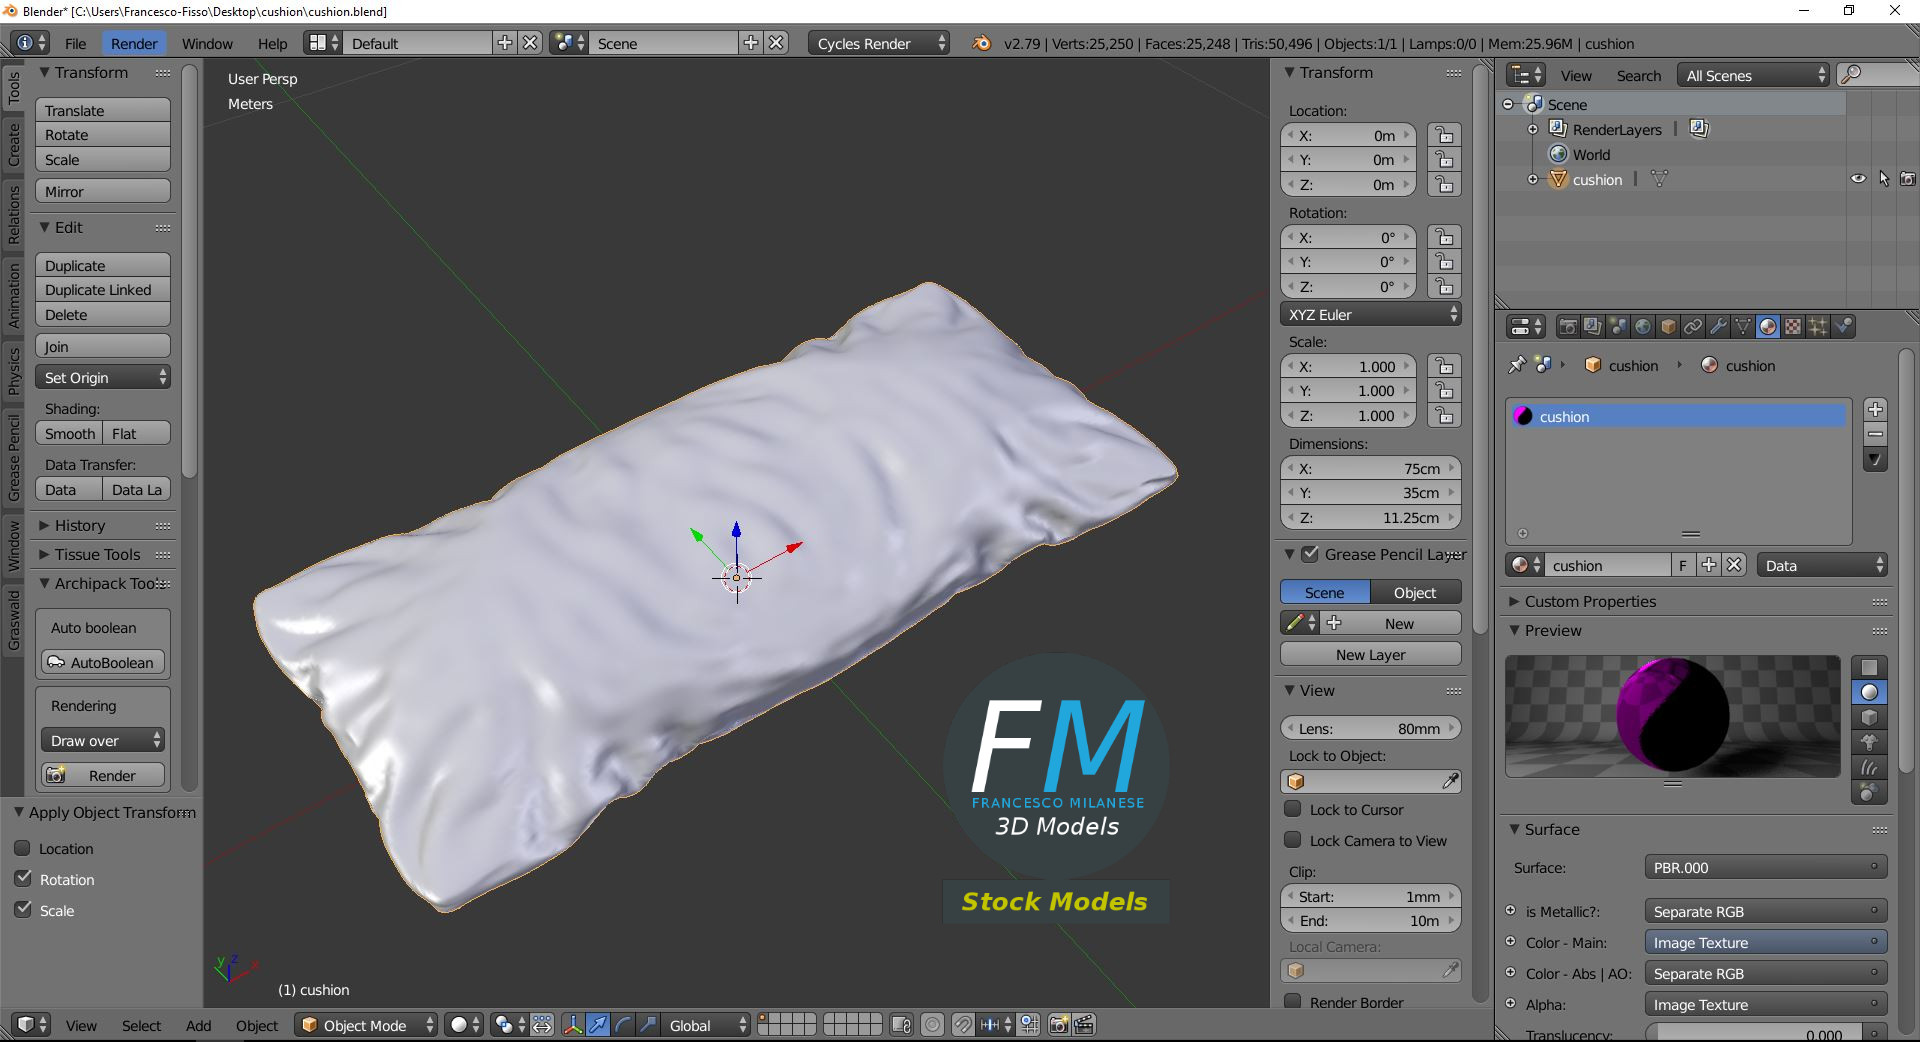
Task: Toggle the Grease Pencil Layers panel checkbox
Action: pos(1310,554)
